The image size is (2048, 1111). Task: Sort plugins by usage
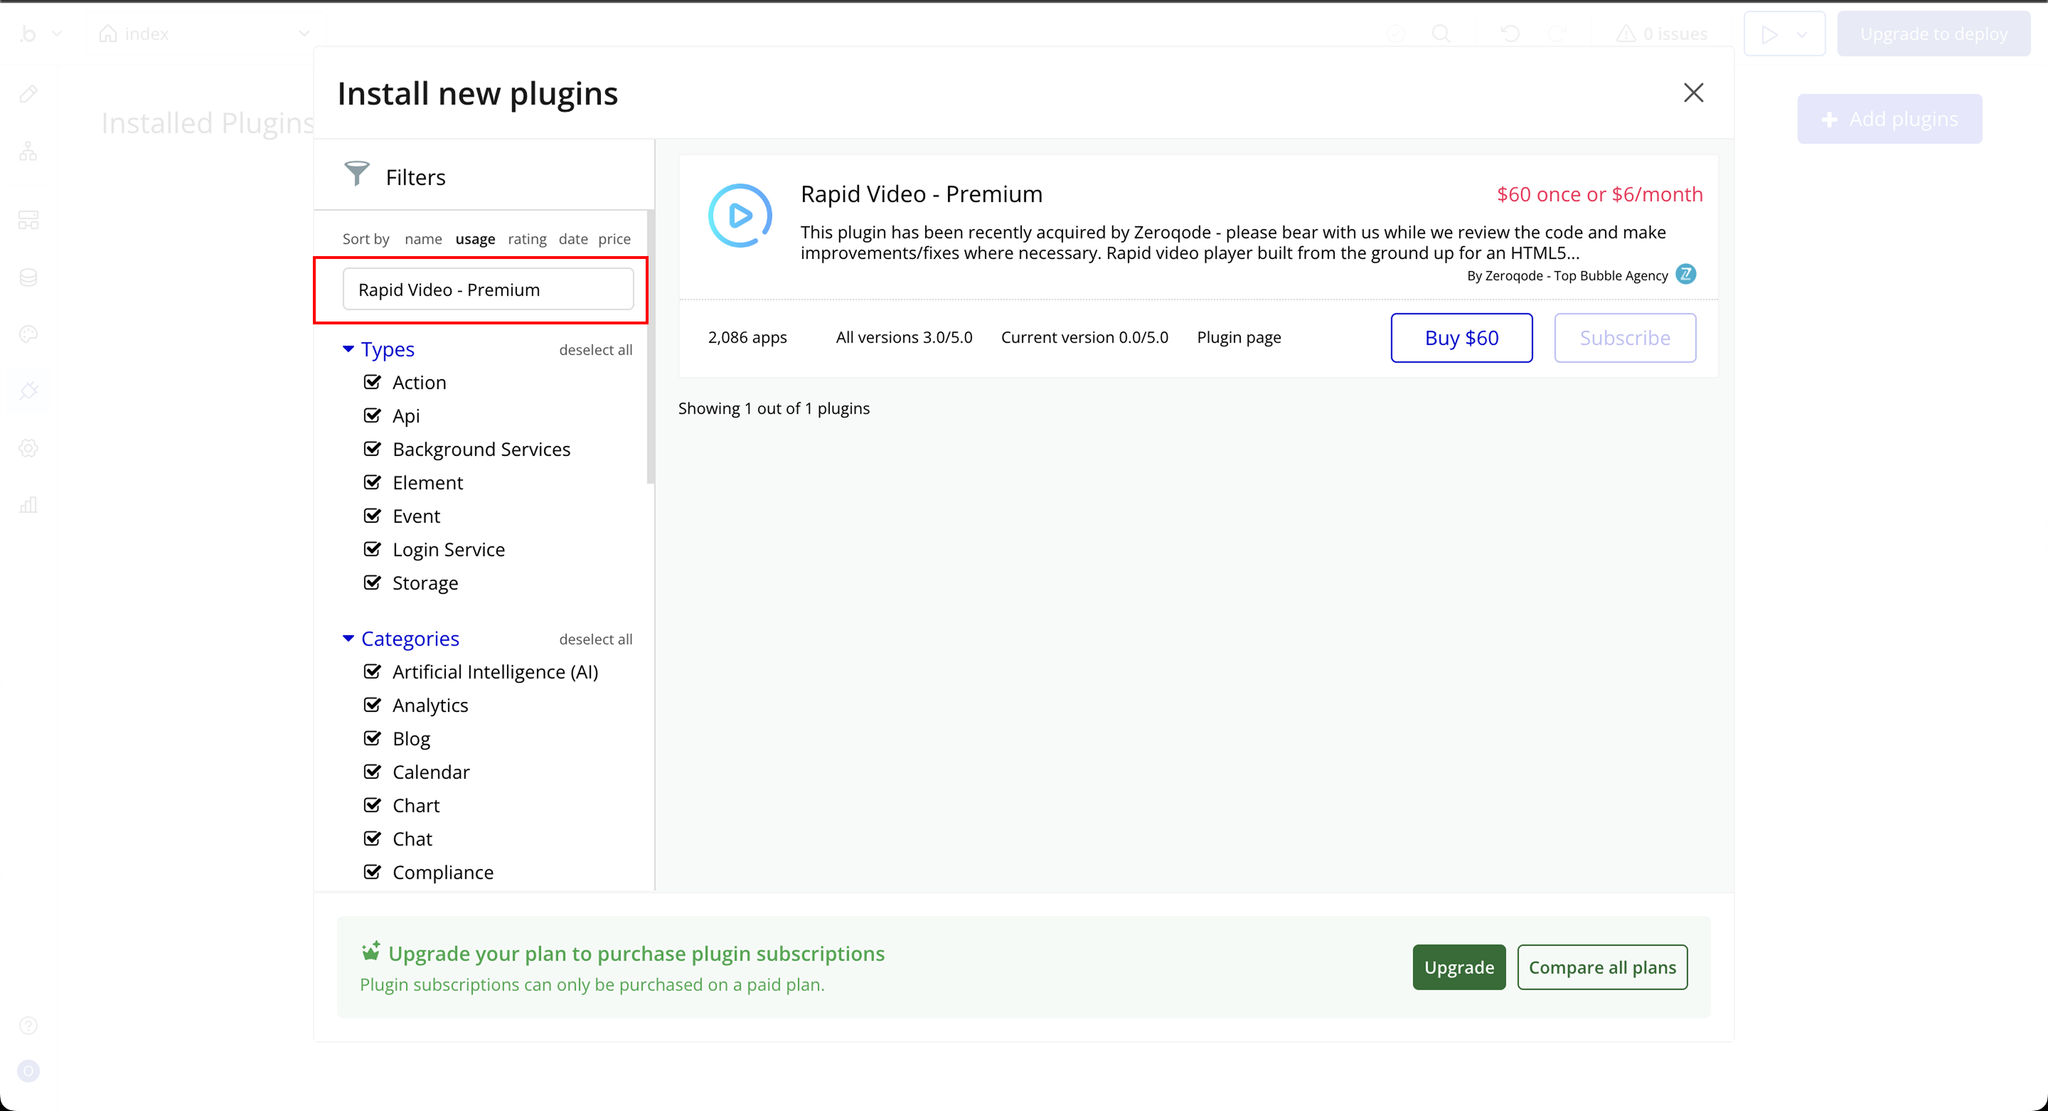coord(475,239)
